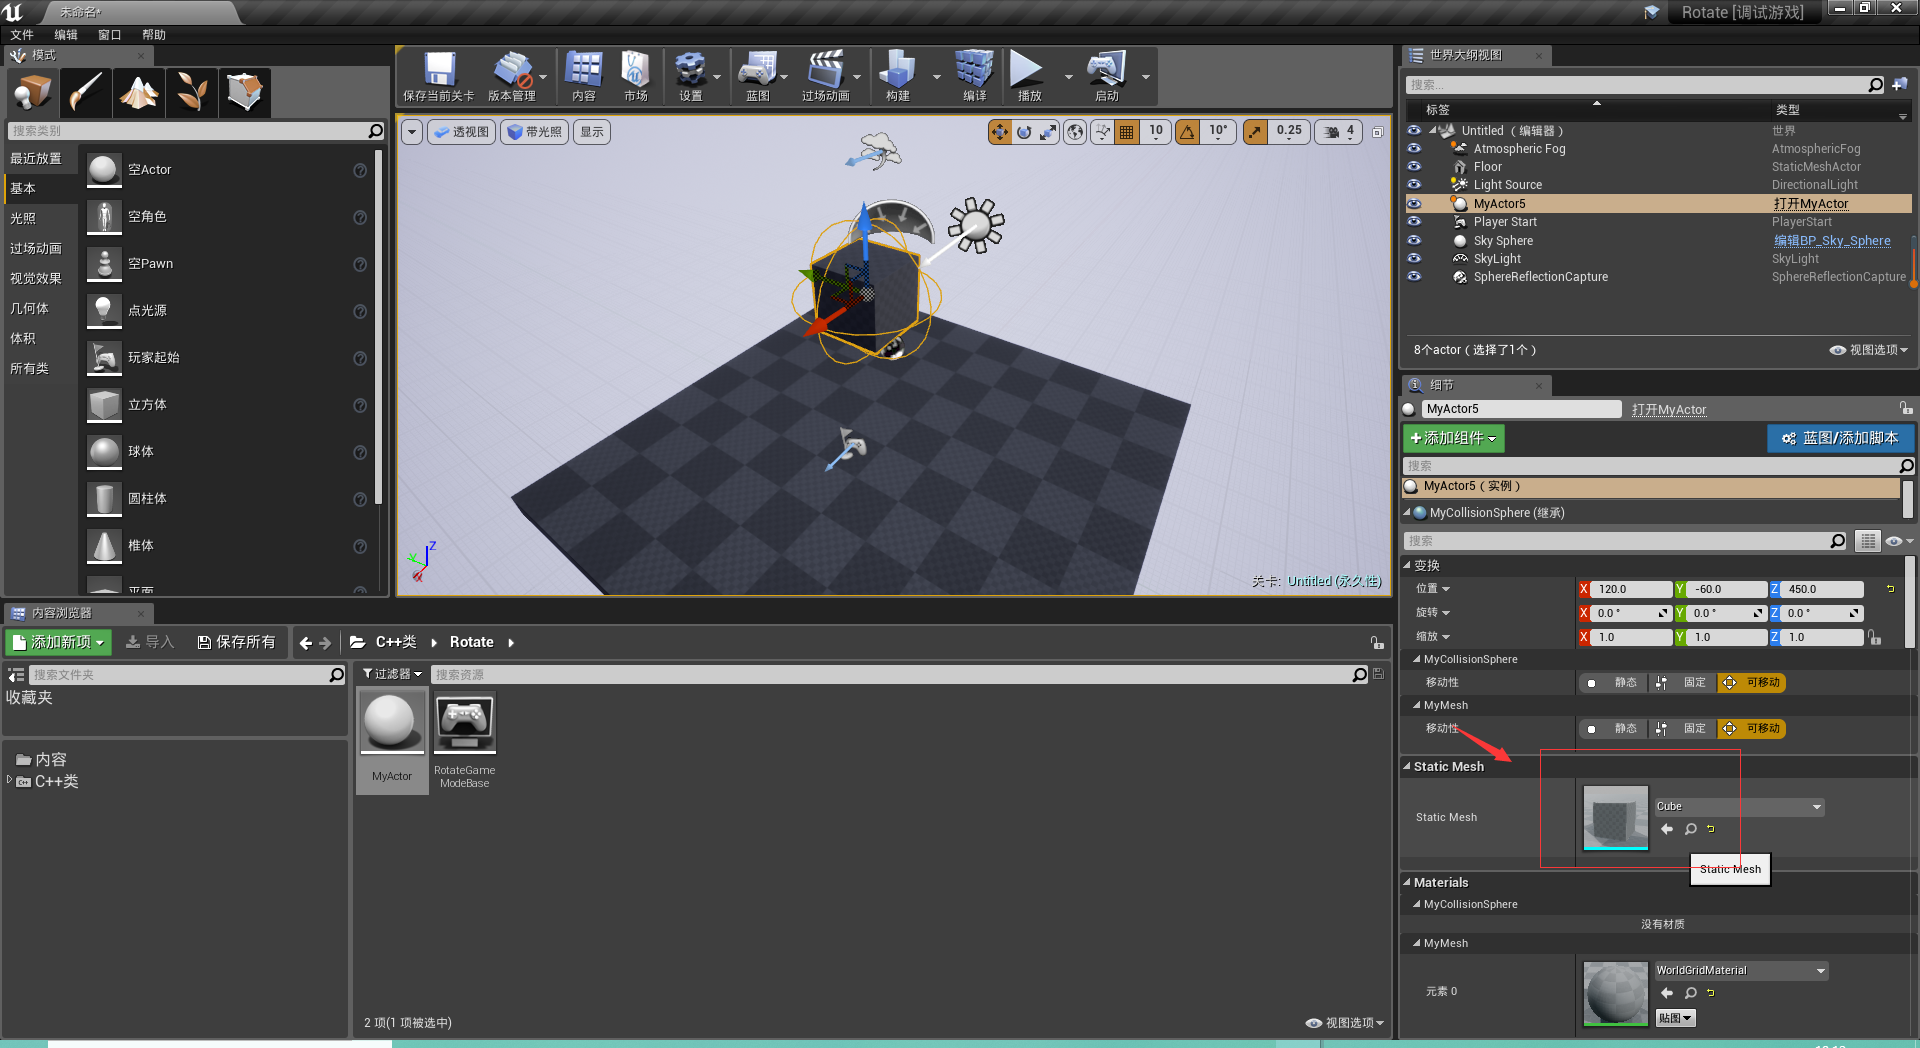
Task: Toggle visibility of the Floor actor
Action: 1414,166
